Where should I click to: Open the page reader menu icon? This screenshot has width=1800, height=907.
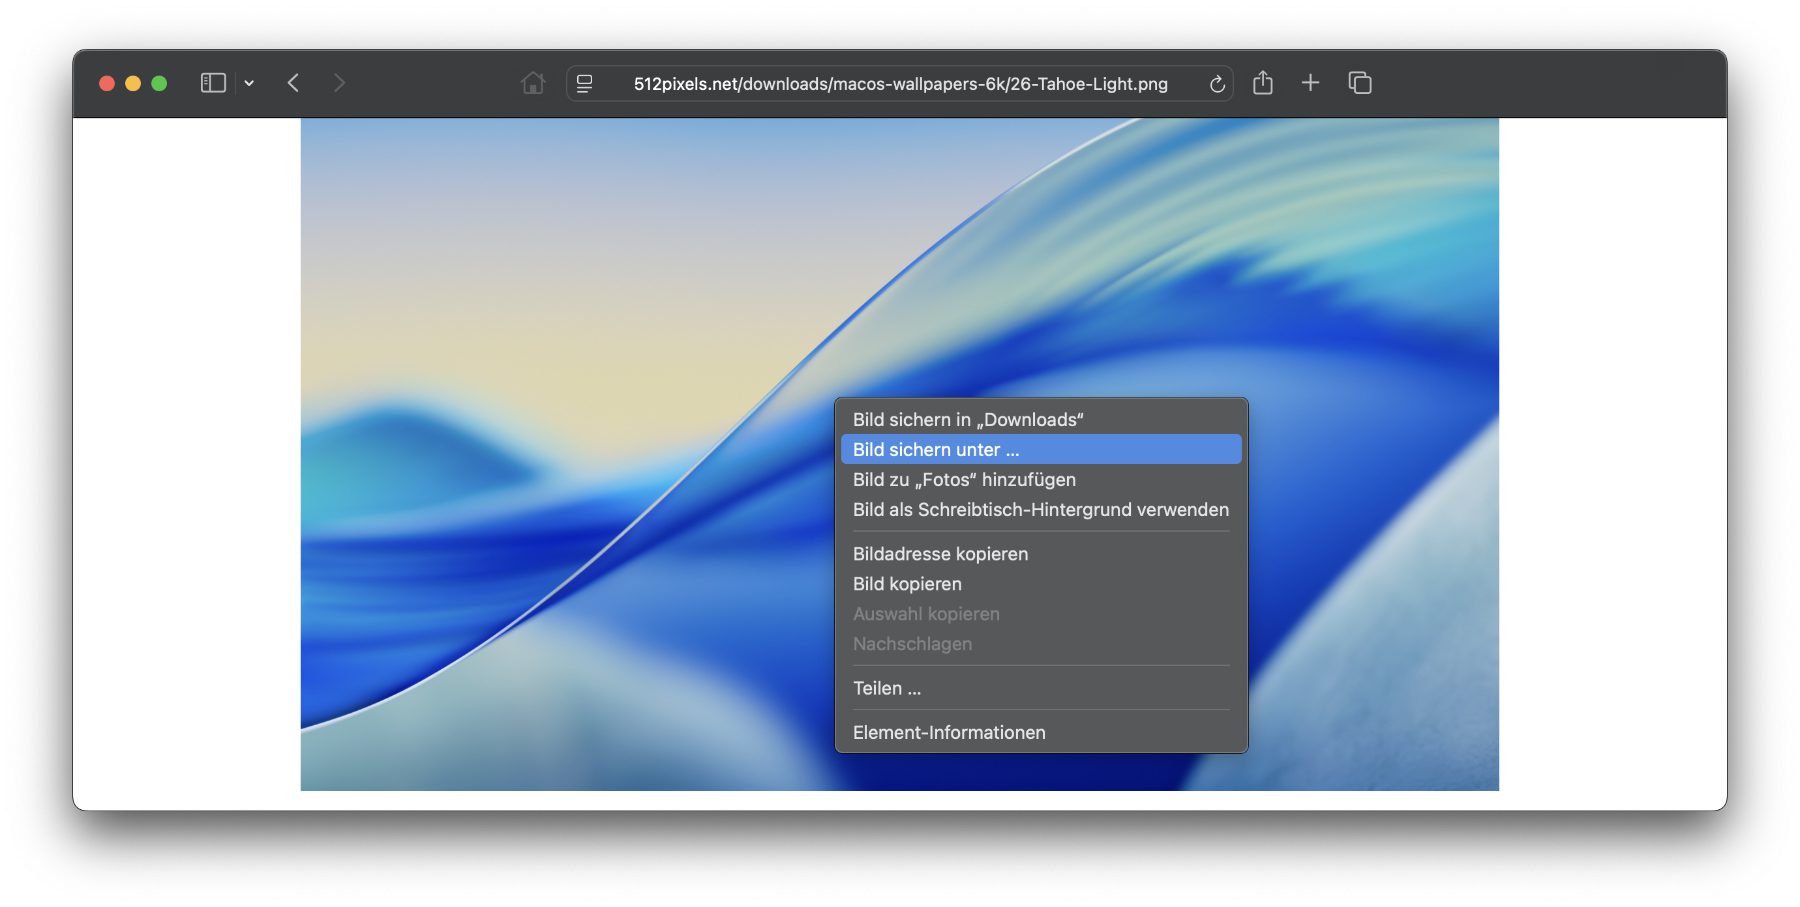pos(585,84)
